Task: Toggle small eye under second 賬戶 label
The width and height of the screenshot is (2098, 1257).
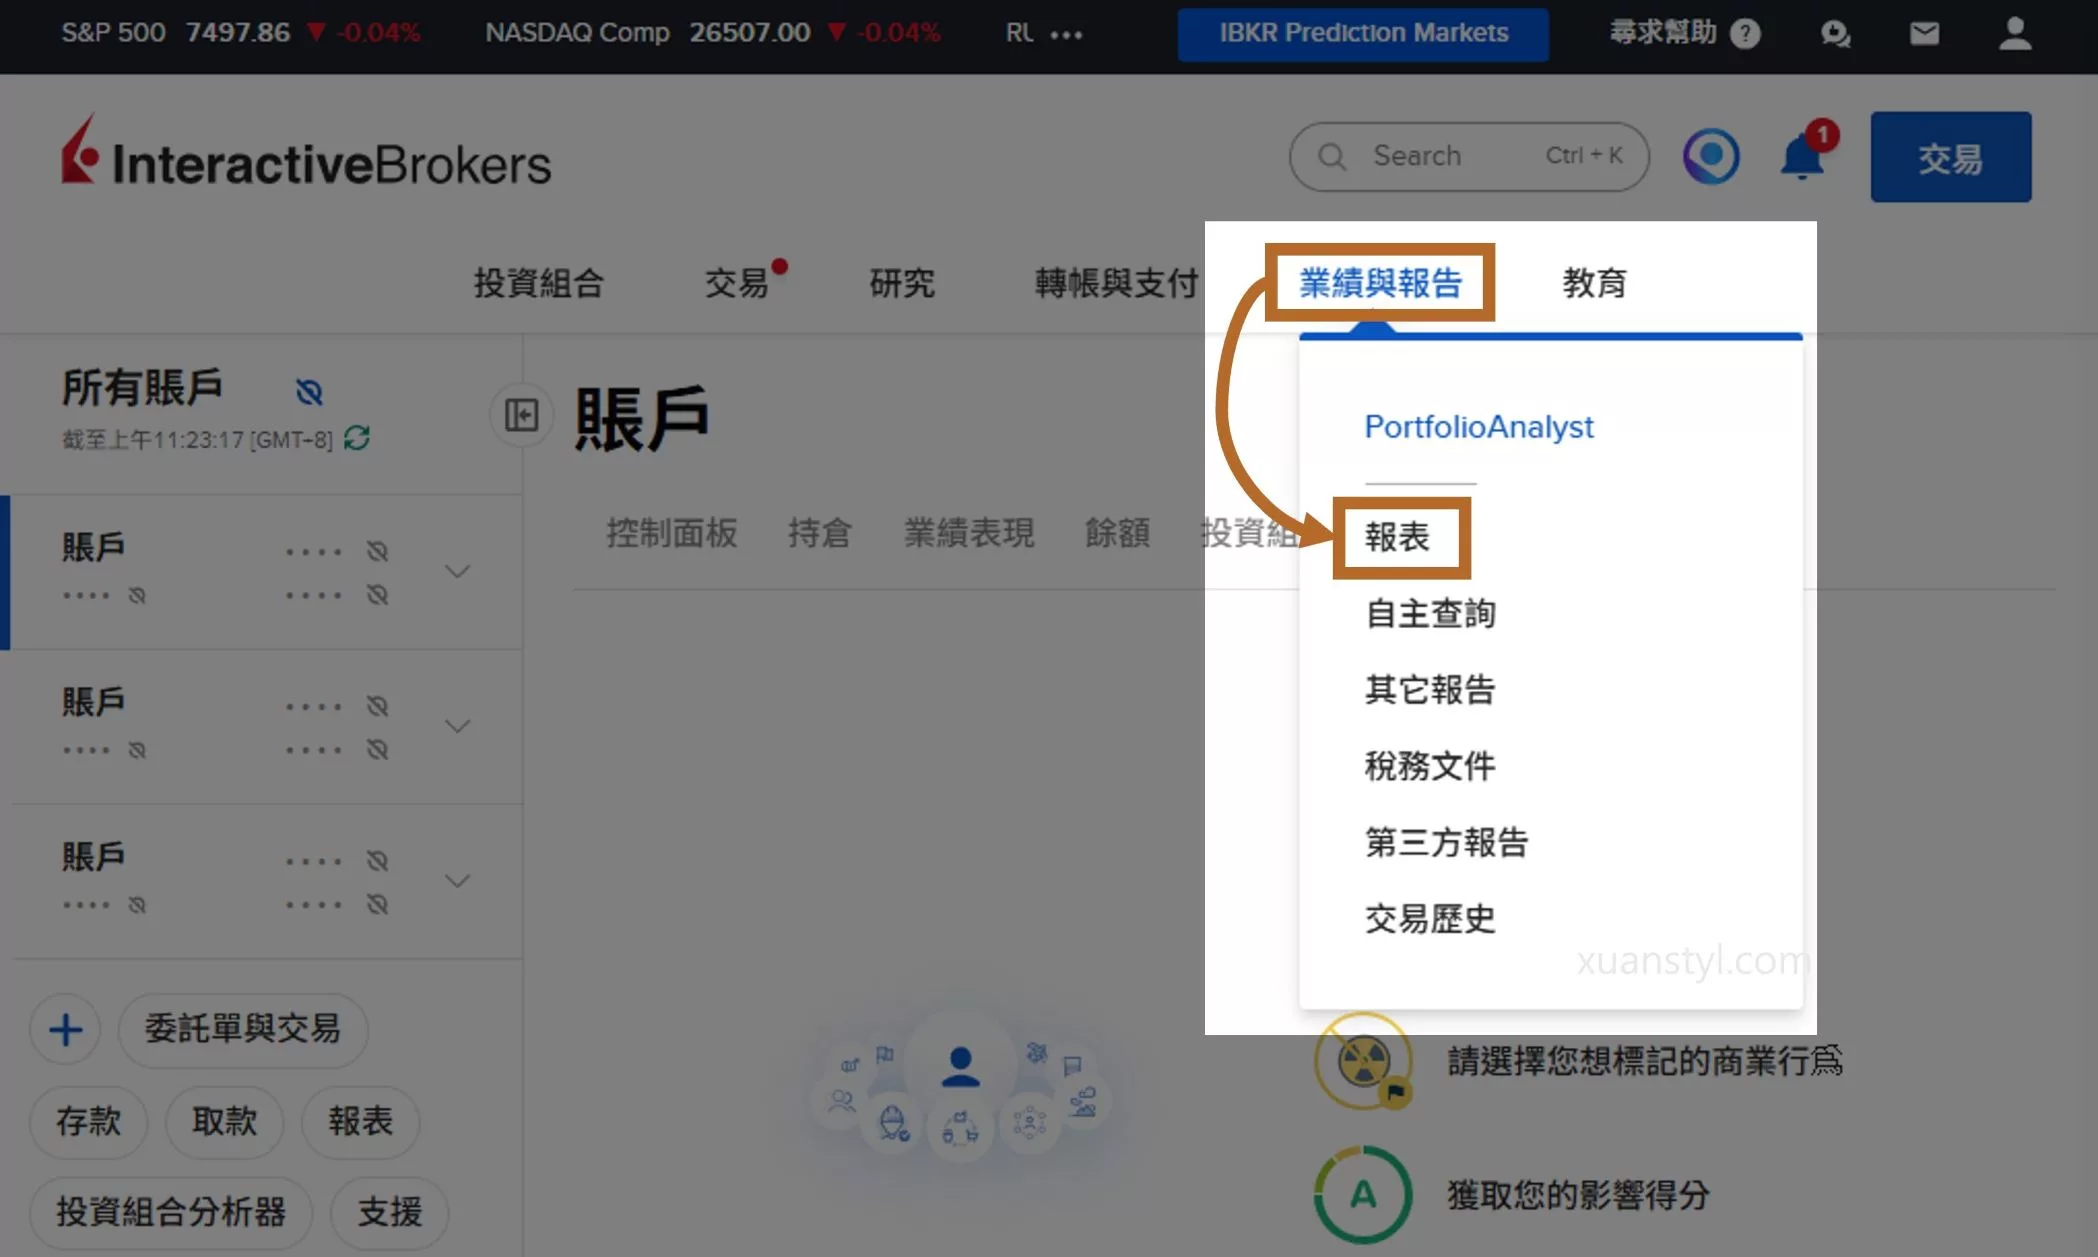Action: coord(137,750)
